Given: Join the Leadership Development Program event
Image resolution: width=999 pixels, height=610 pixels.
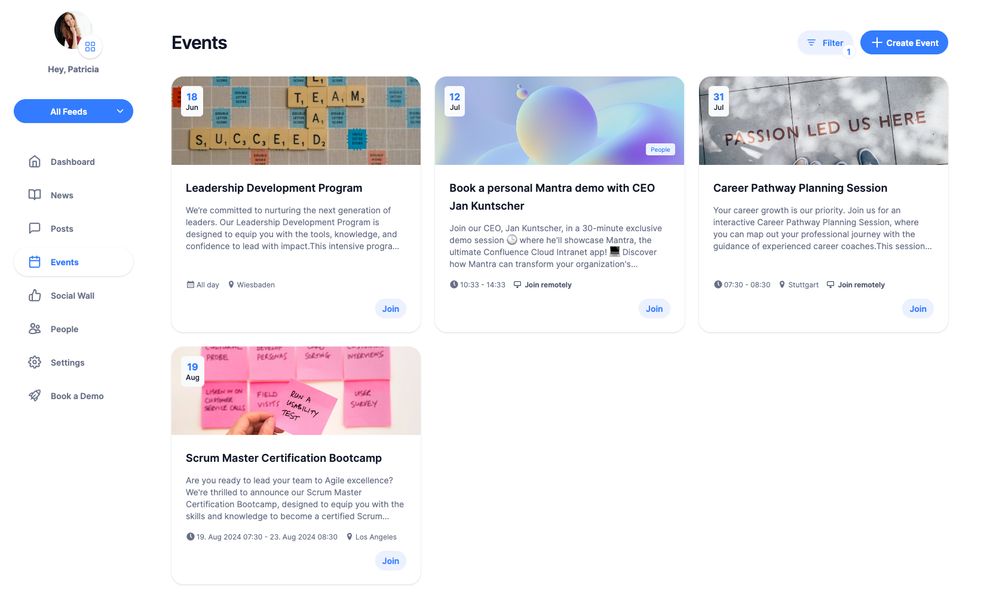Looking at the screenshot, I should (391, 309).
